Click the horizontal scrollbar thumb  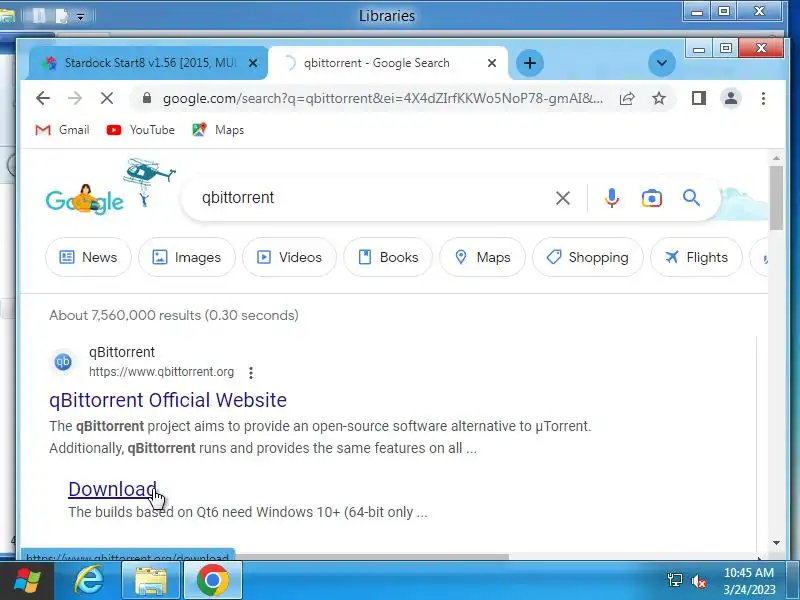(371, 557)
